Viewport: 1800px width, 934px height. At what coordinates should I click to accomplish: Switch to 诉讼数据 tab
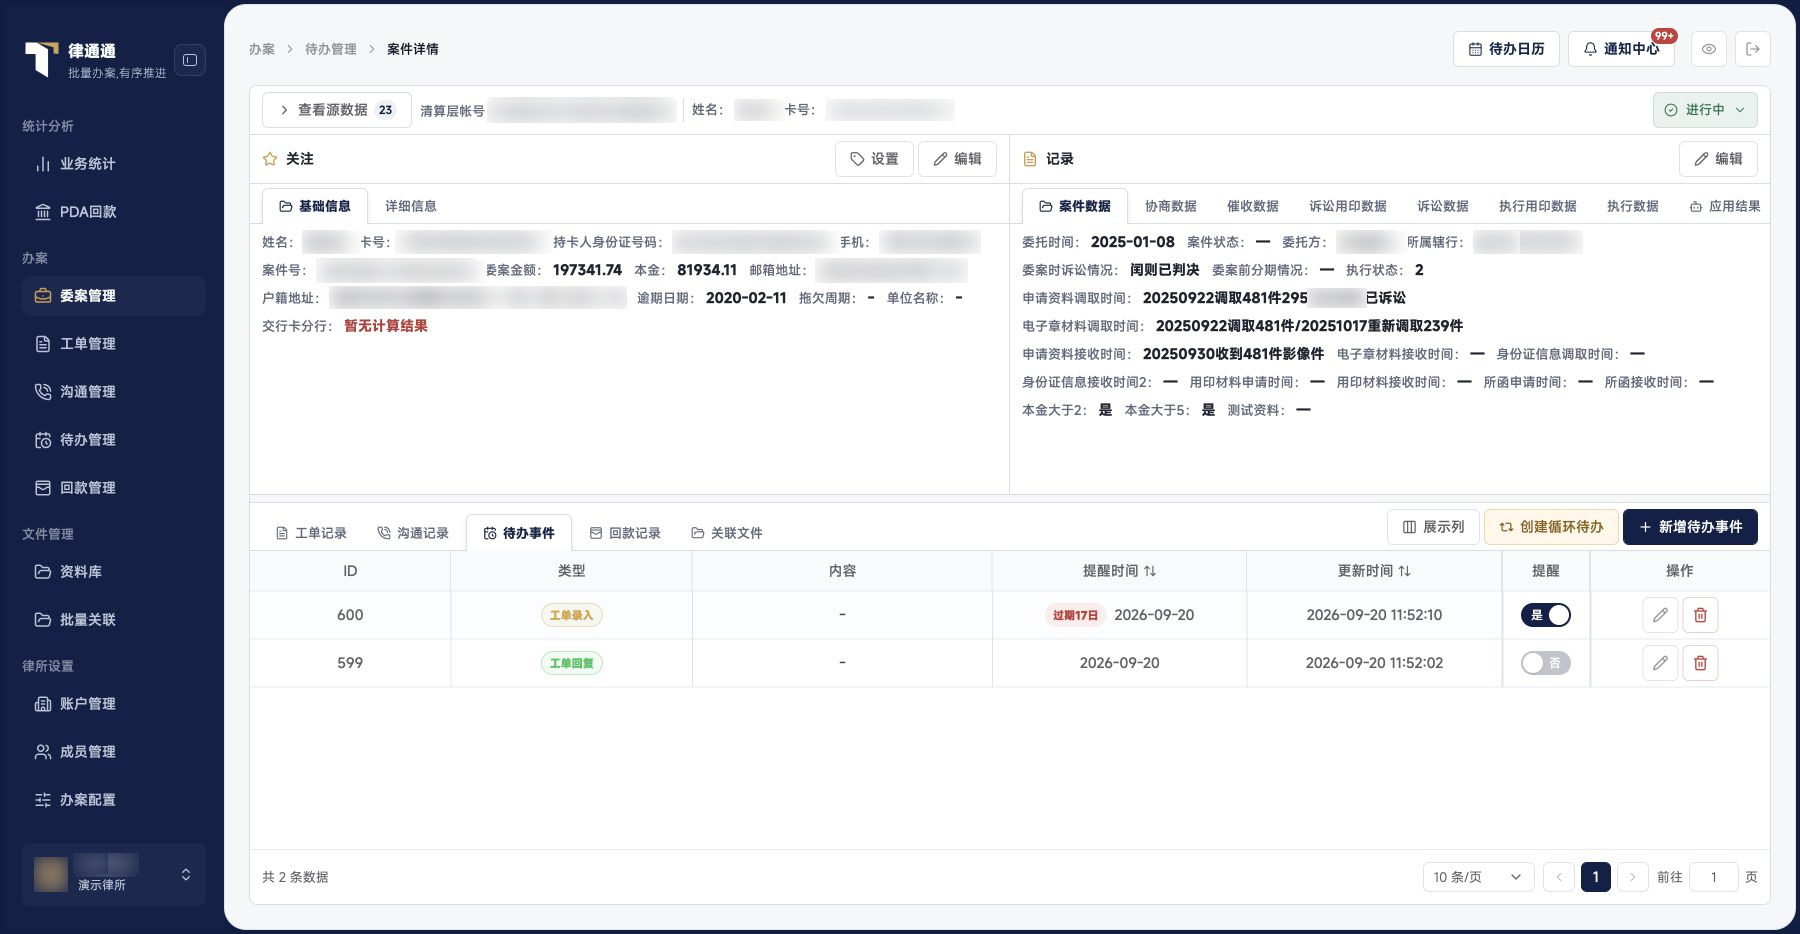point(1443,206)
